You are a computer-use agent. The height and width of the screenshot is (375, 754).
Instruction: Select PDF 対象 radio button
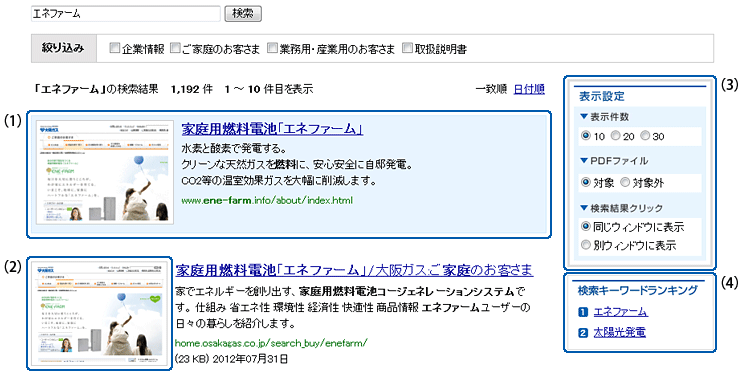point(585,183)
